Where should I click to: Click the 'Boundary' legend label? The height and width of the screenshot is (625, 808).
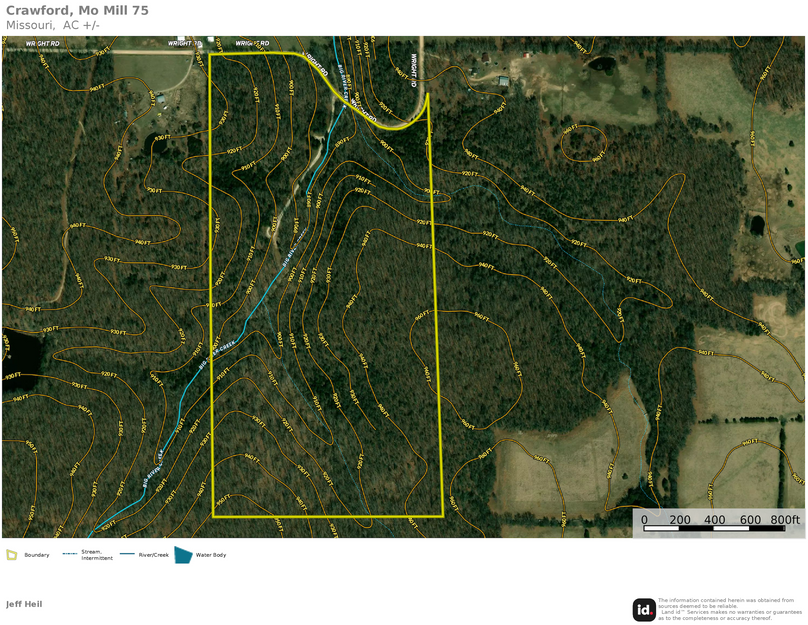pos(37,555)
